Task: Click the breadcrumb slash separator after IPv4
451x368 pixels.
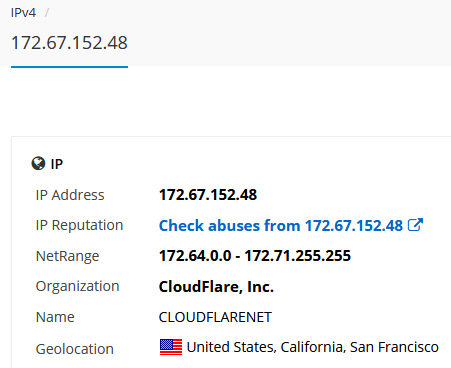Action: coord(47,13)
